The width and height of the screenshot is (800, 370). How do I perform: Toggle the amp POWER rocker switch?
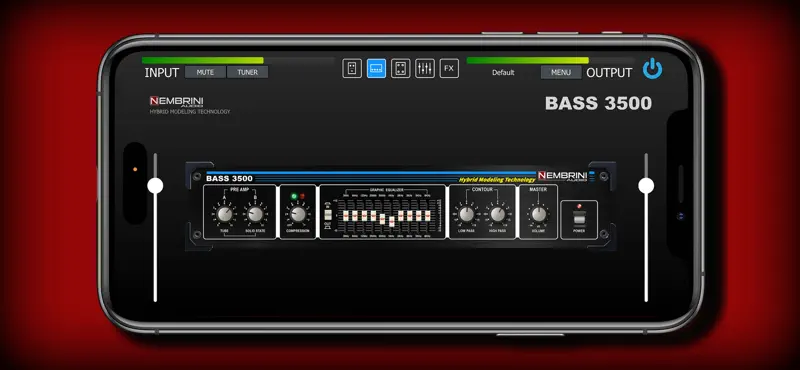[x=579, y=219]
